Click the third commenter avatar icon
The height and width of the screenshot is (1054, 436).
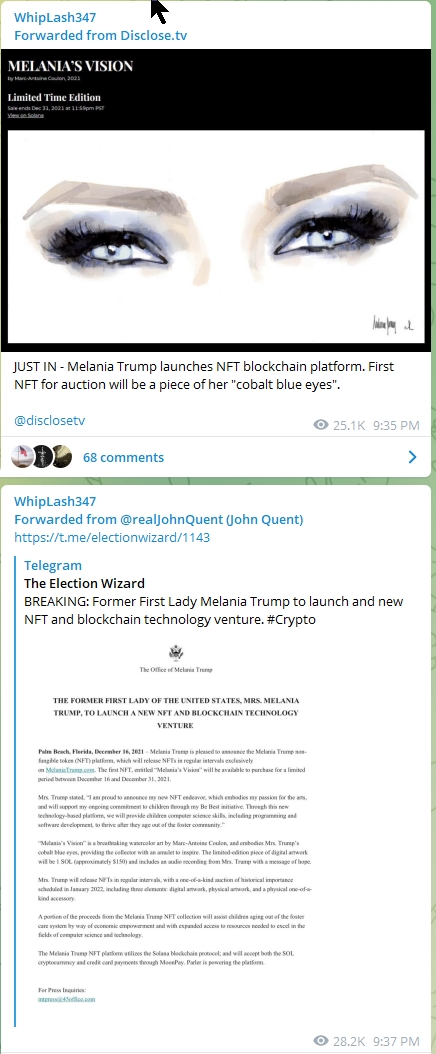coord(61,456)
